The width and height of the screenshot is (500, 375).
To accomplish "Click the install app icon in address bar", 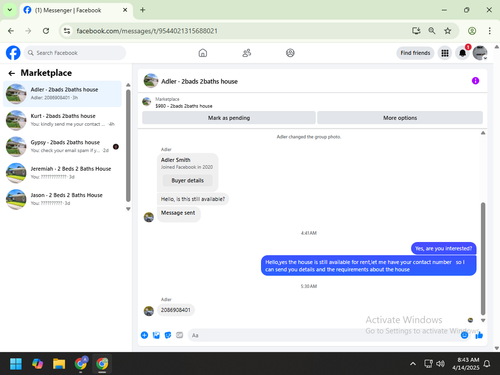I will tap(416, 31).
